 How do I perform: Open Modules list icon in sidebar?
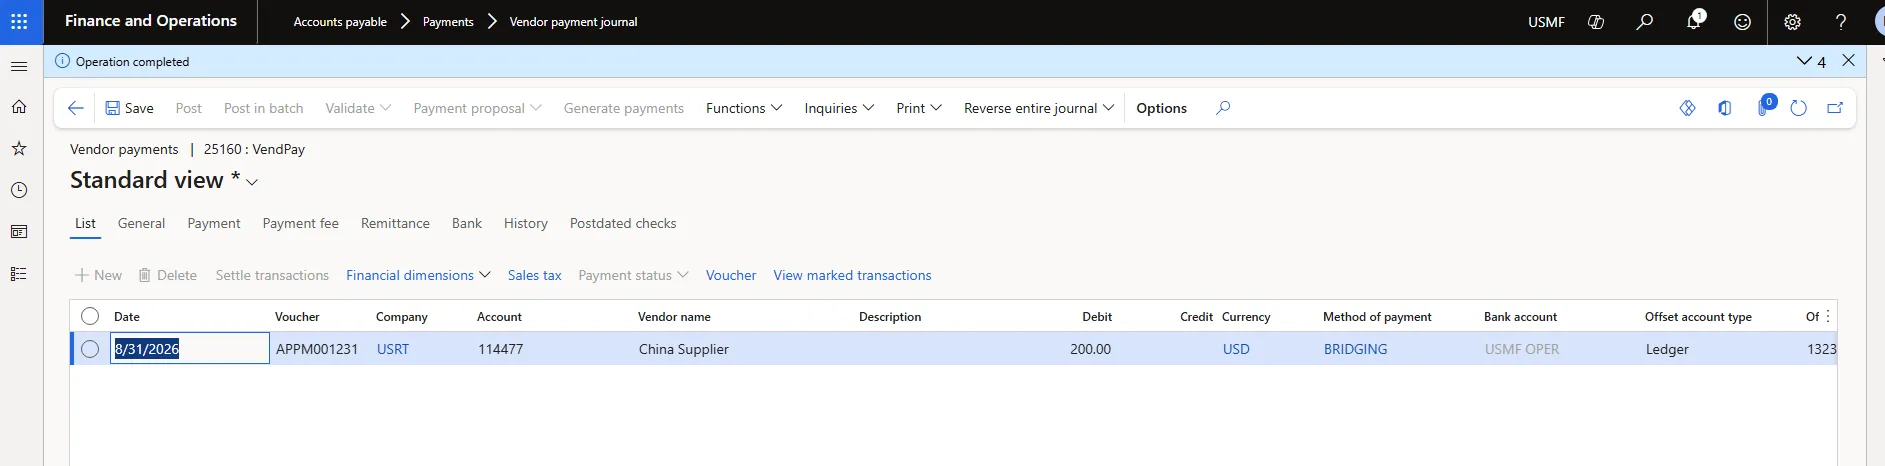coord(19,274)
